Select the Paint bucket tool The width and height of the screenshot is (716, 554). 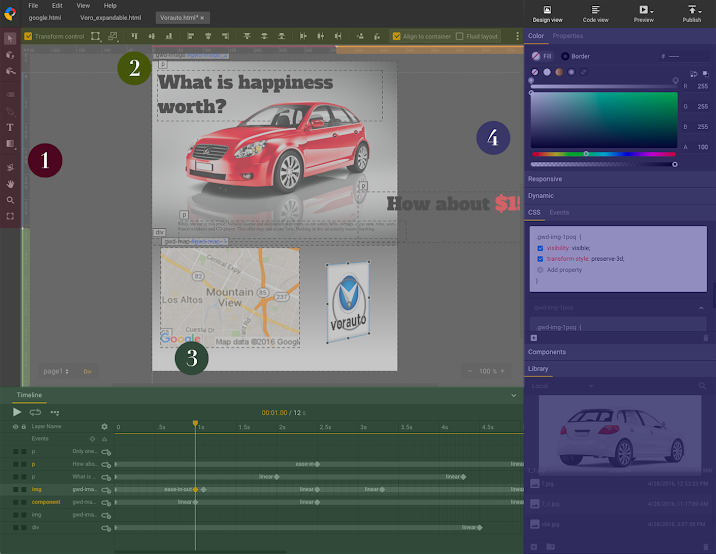pyautogui.click(x=10, y=167)
